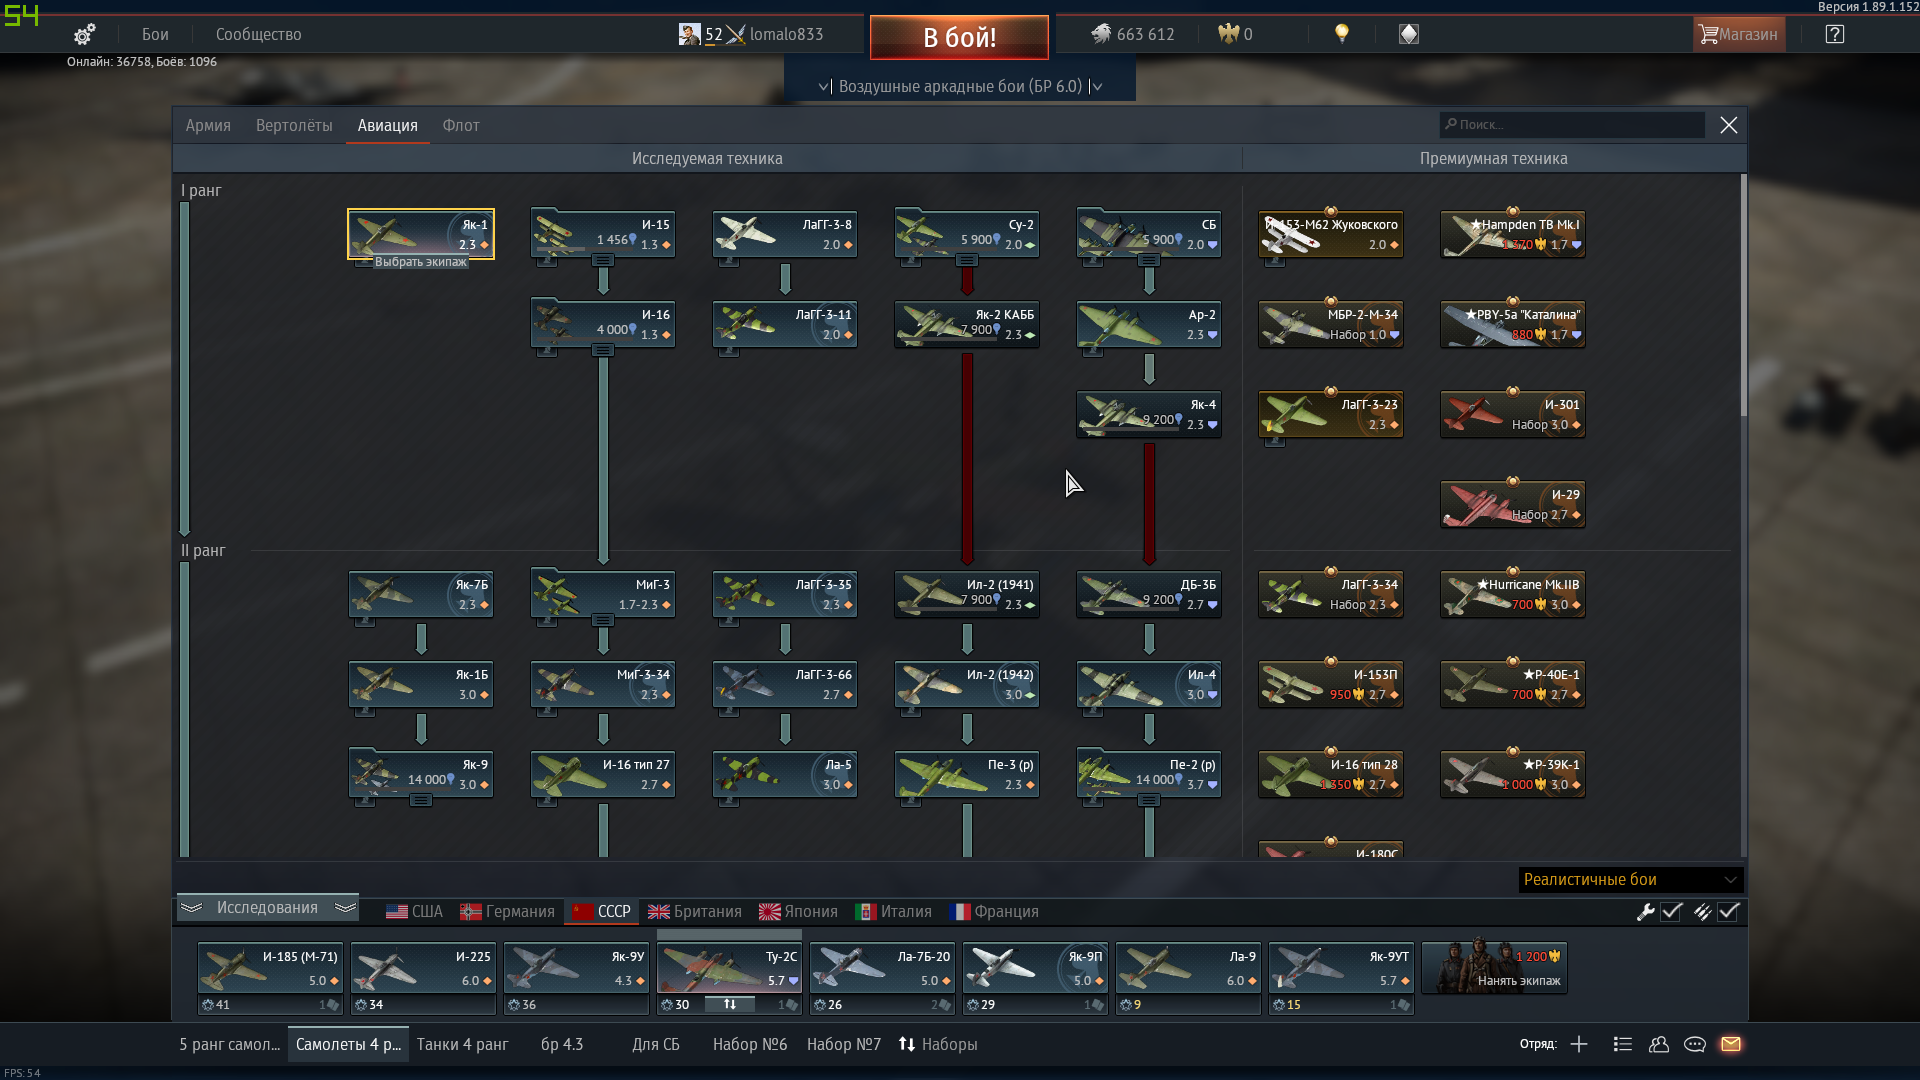Select the ЛаГГ-3-8 aircraft card
Image resolution: width=1920 pixels, height=1080 pixels.
click(785, 234)
